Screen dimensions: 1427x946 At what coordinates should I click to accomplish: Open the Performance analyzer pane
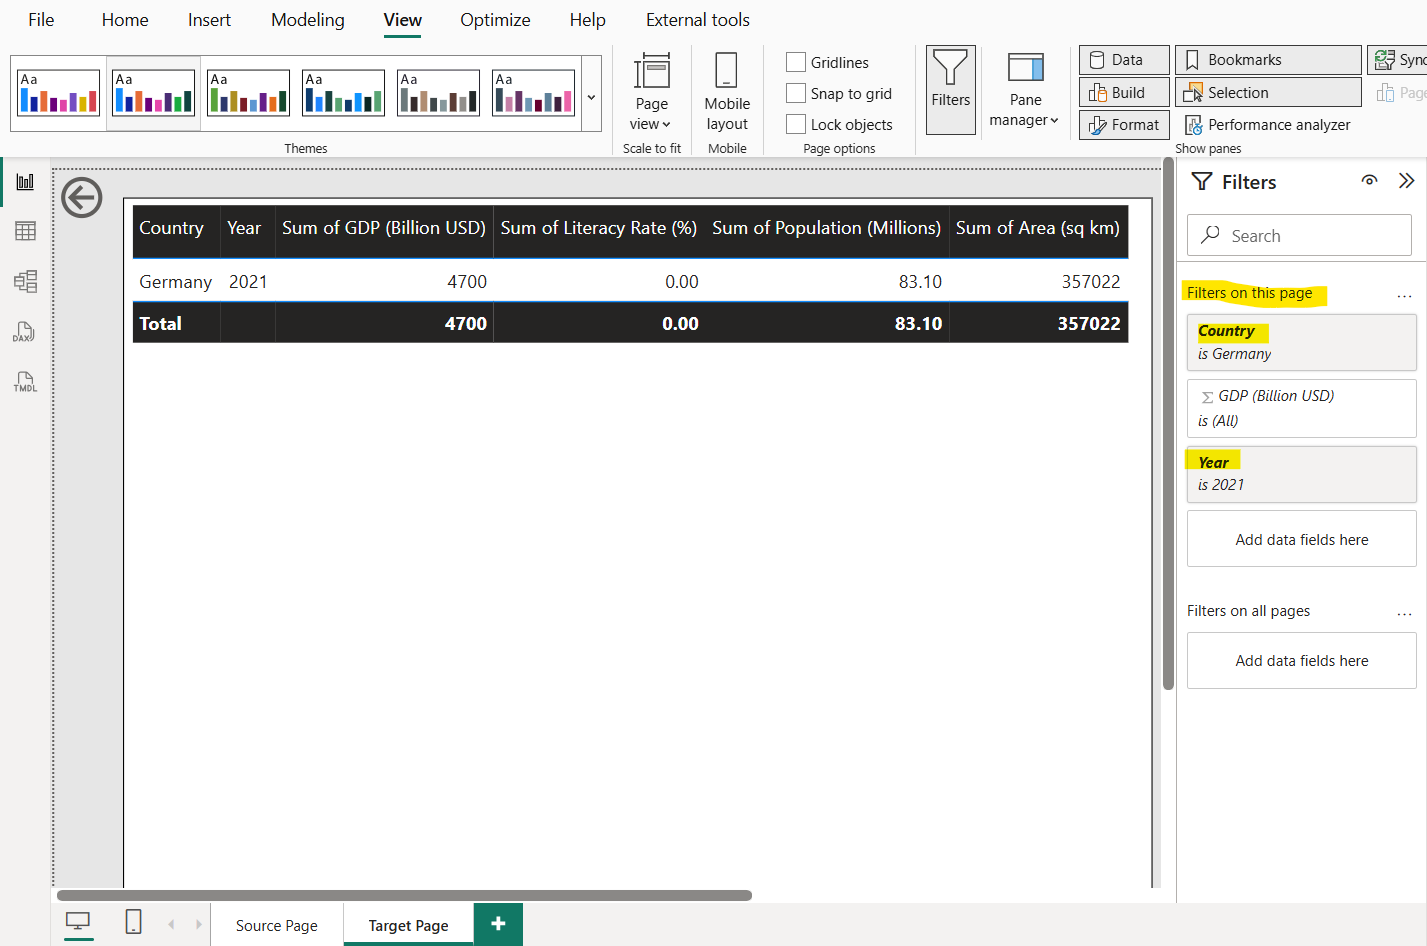pyautogui.click(x=1268, y=124)
